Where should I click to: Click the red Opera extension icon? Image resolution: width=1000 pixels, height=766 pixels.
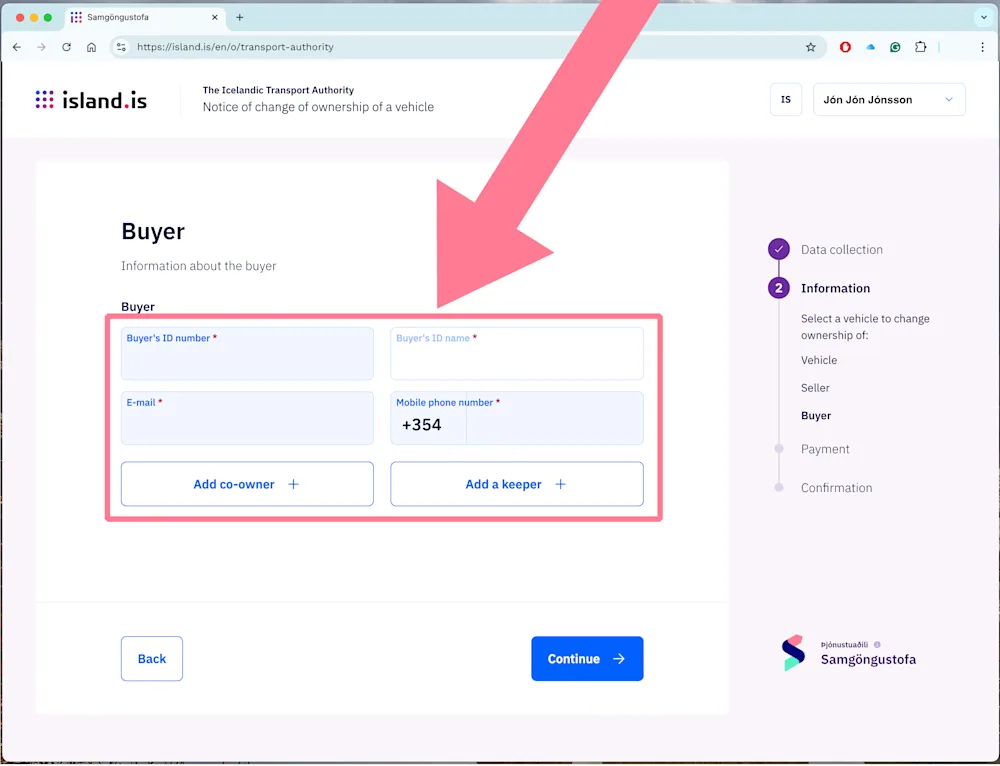point(845,47)
